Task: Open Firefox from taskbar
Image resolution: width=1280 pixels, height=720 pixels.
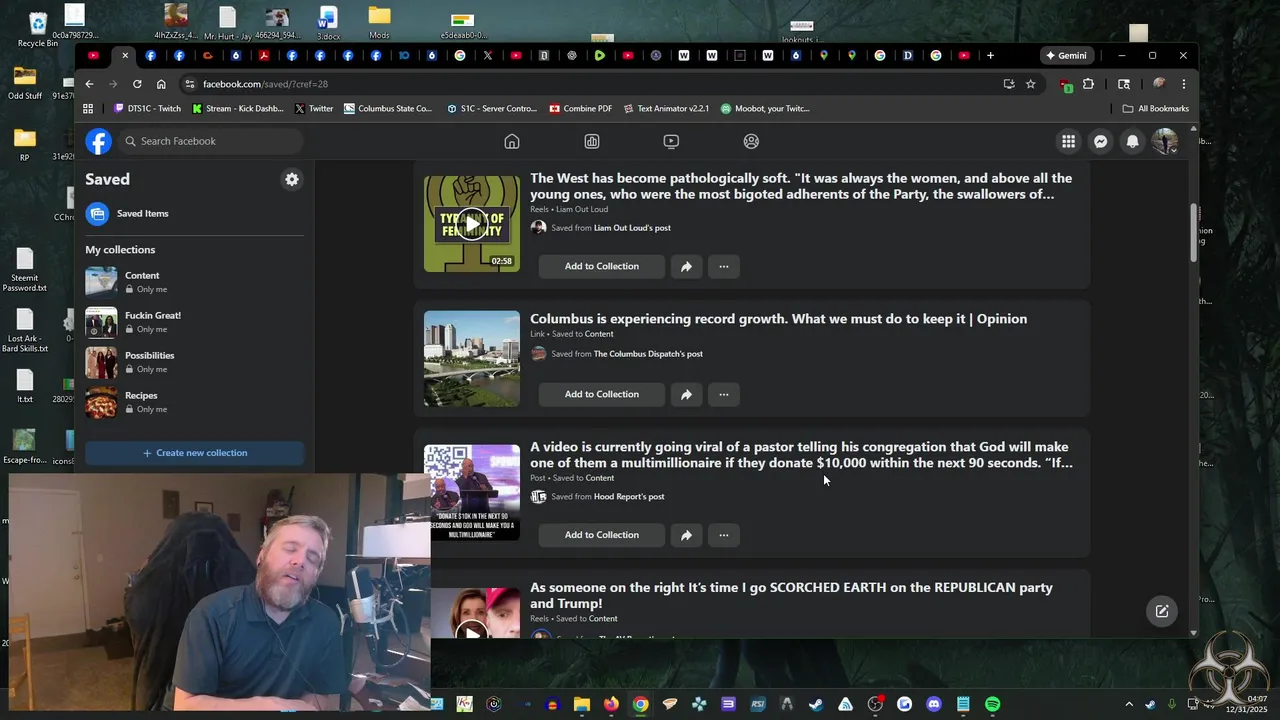Action: (611, 704)
